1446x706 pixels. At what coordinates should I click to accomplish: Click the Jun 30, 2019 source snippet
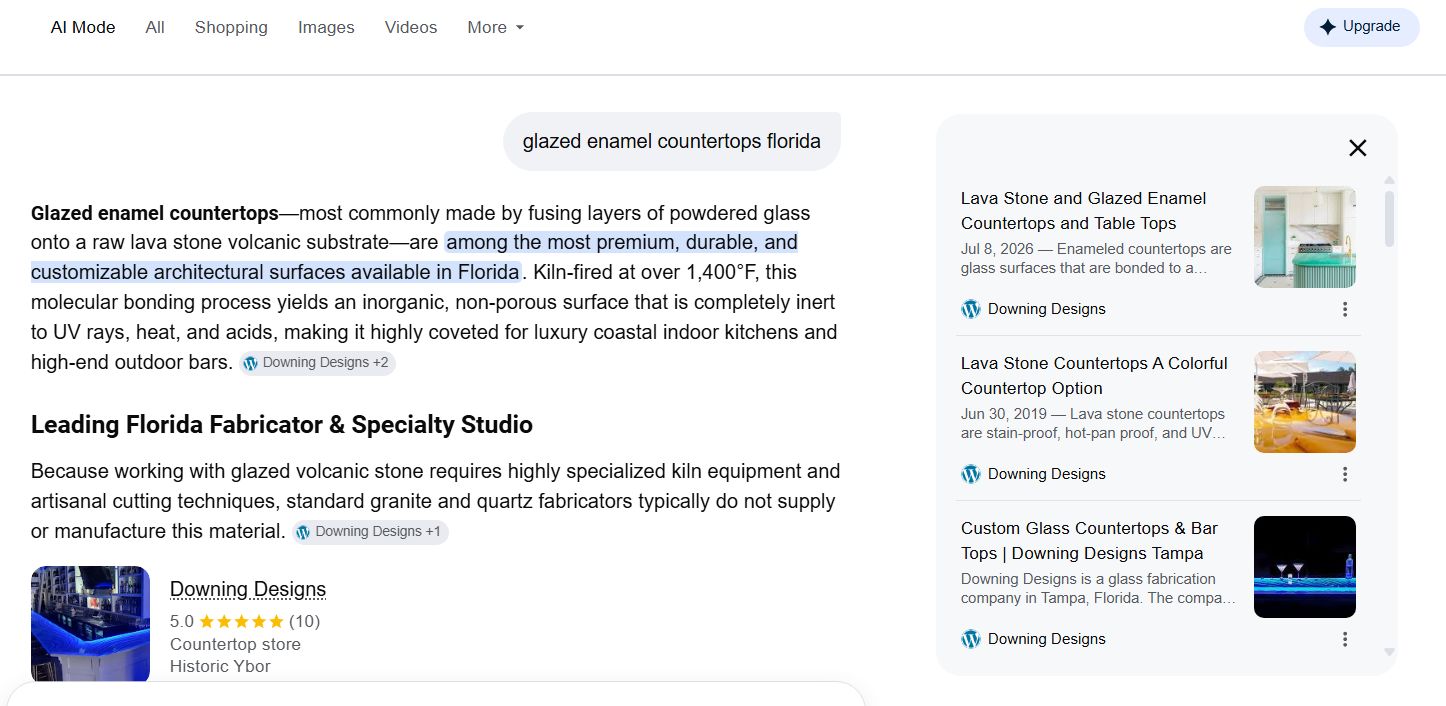click(1093, 423)
